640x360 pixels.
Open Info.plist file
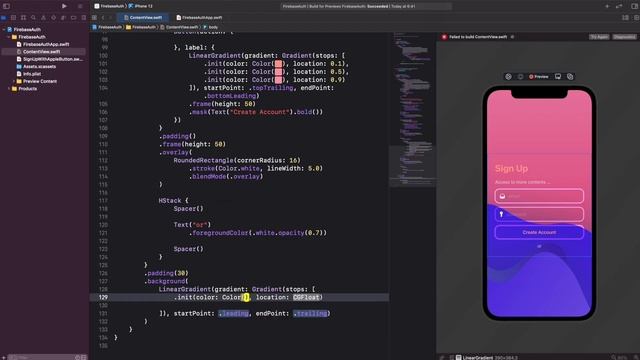(x=29, y=74)
